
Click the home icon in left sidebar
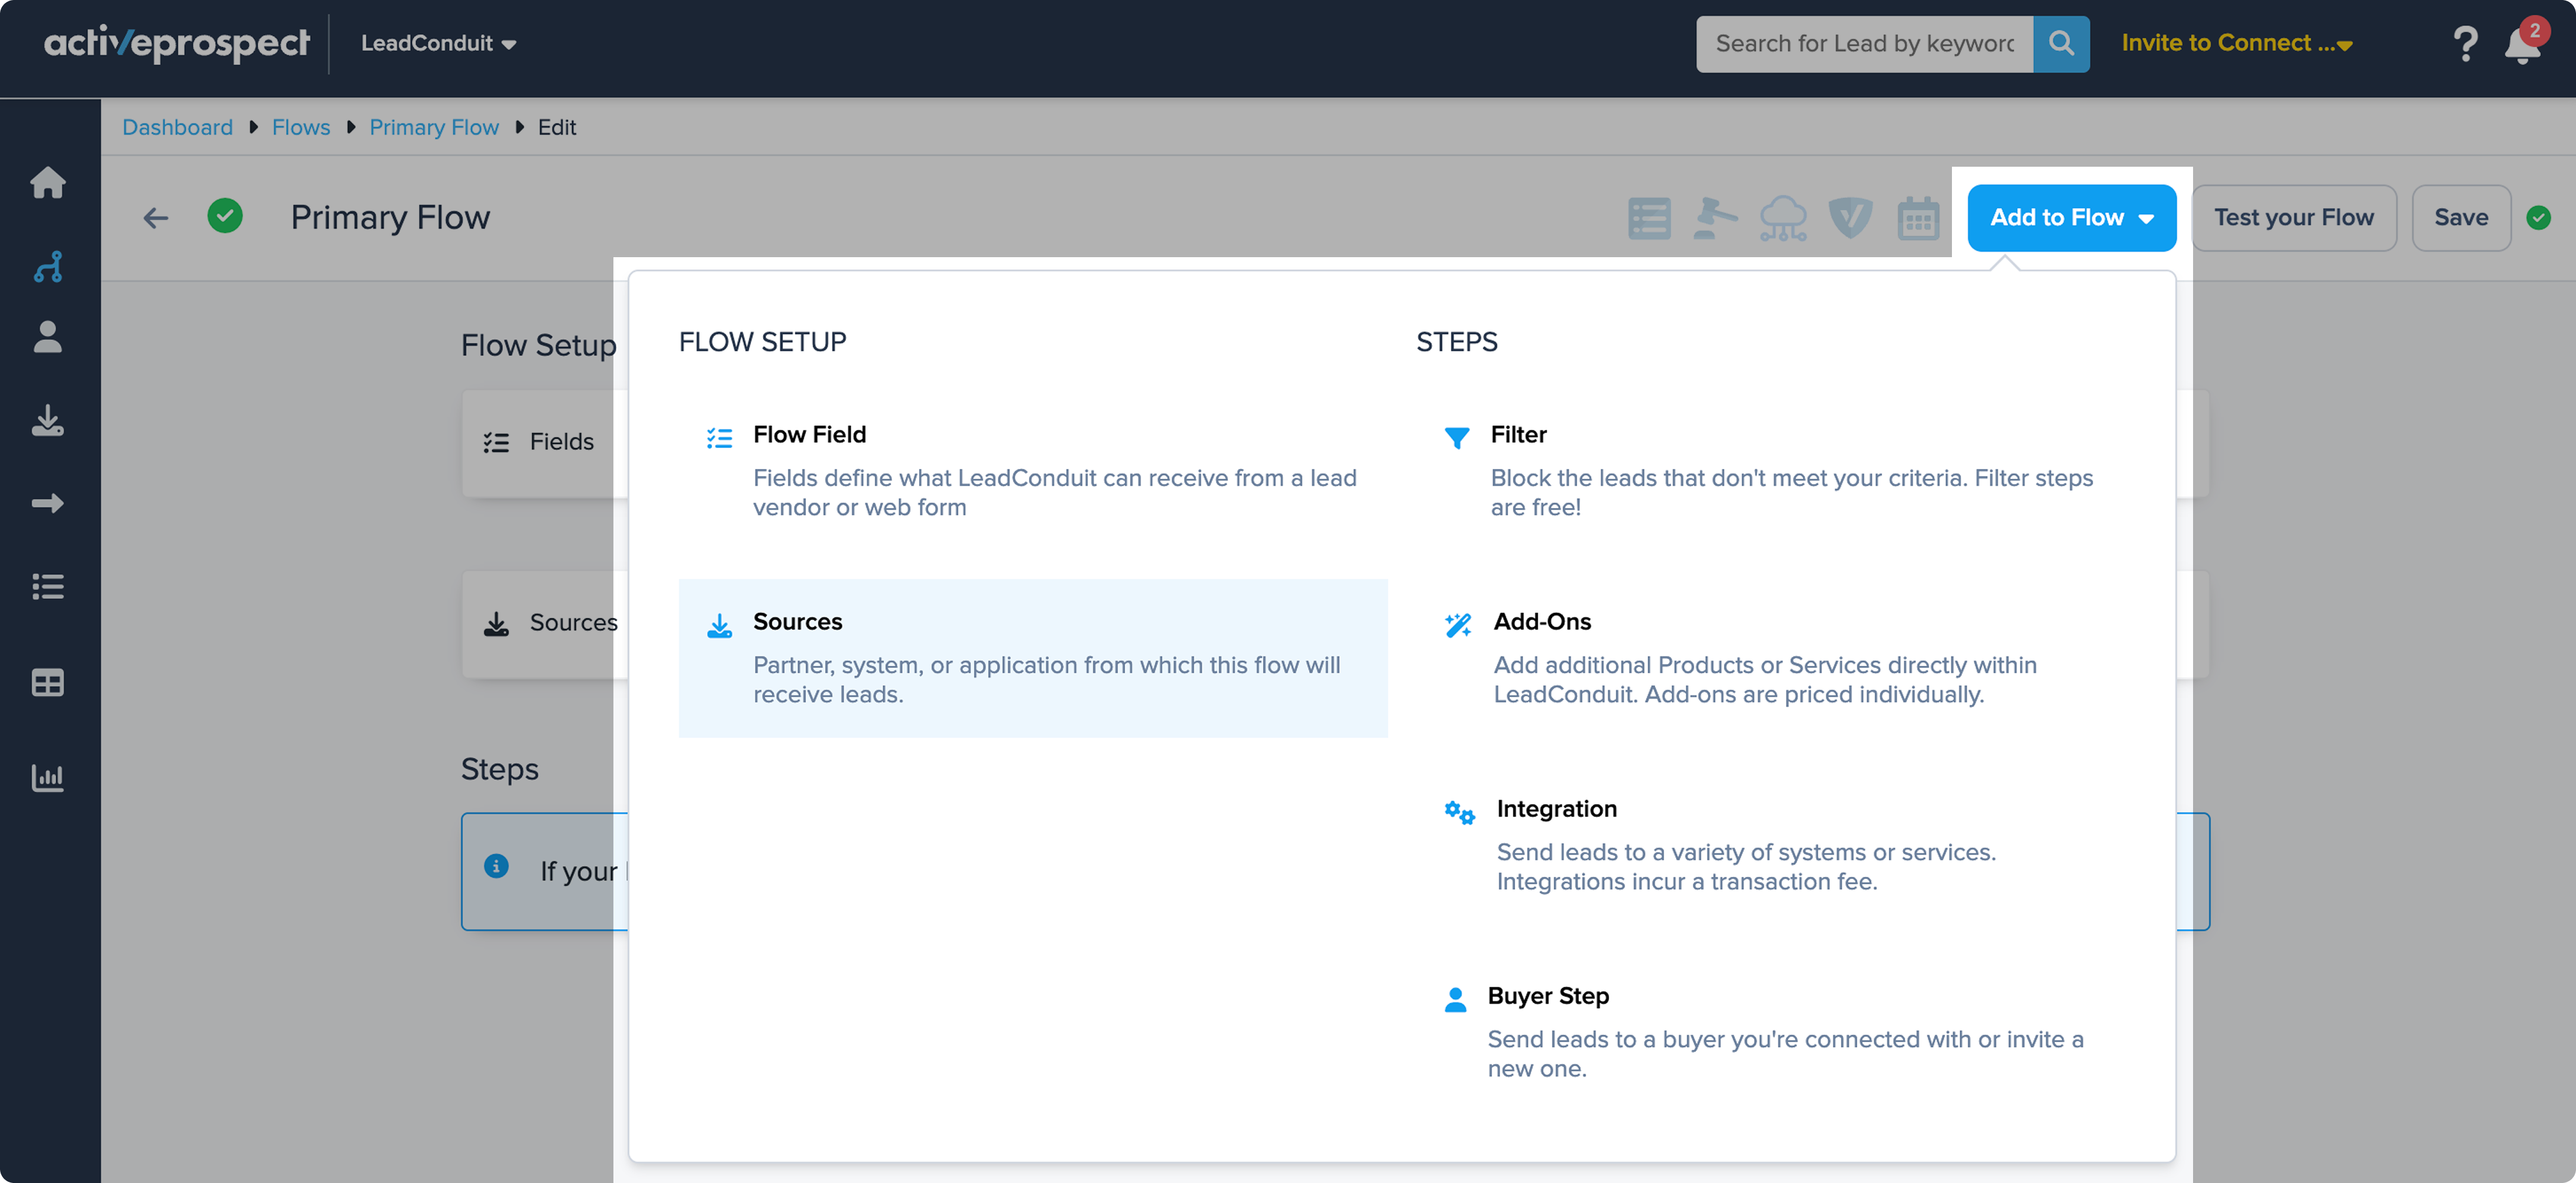click(48, 183)
